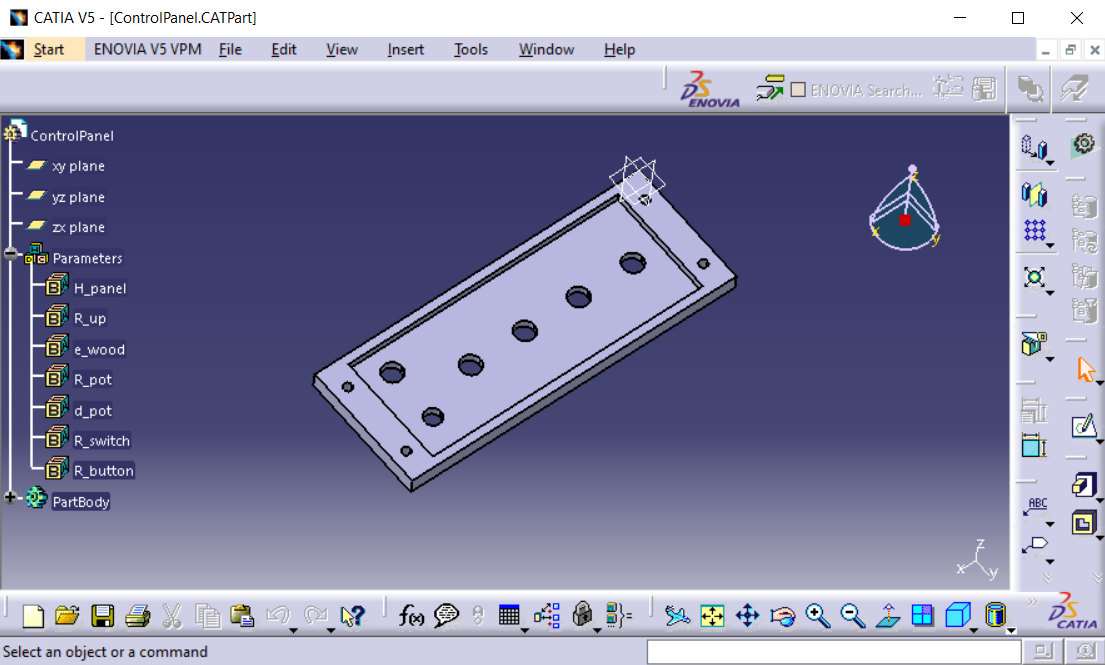Open the Design Table tool
The height and width of the screenshot is (665, 1105).
click(510, 616)
